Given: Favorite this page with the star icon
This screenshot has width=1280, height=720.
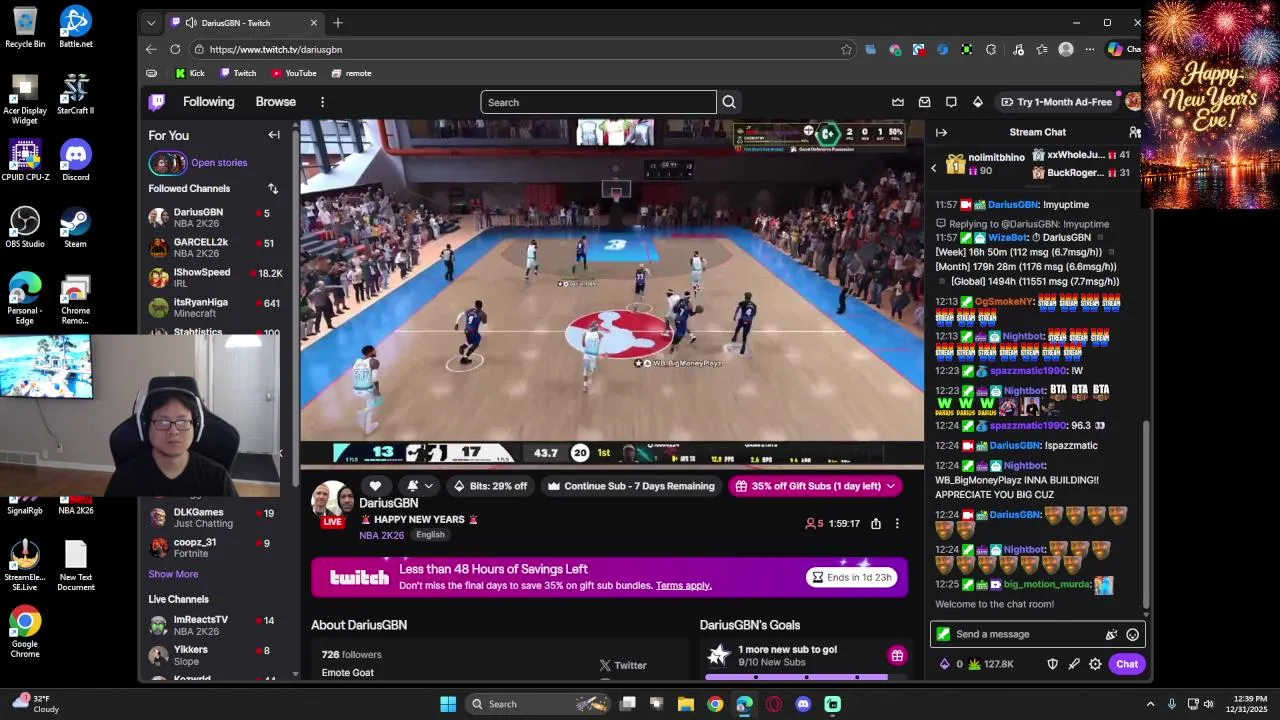Looking at the screenshot, I should 846,49.
